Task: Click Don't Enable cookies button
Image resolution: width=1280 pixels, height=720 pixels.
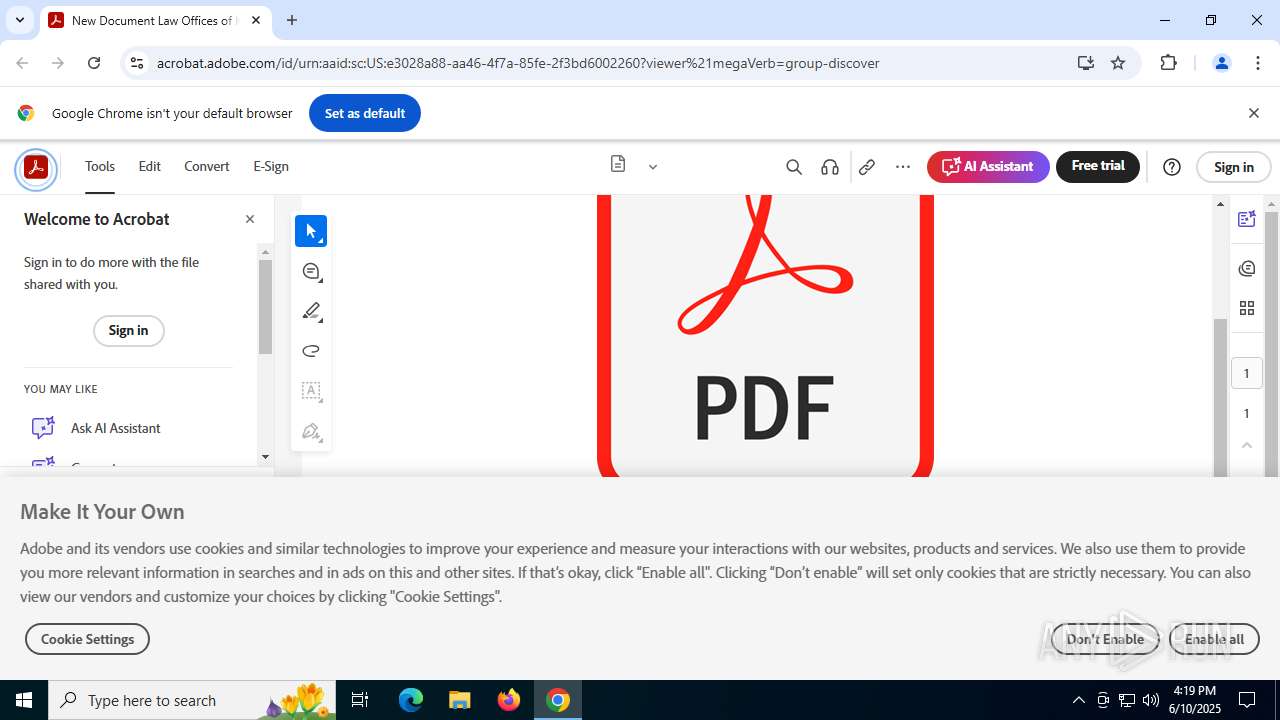Action: pyautogui.click(x=1105, y=639)
